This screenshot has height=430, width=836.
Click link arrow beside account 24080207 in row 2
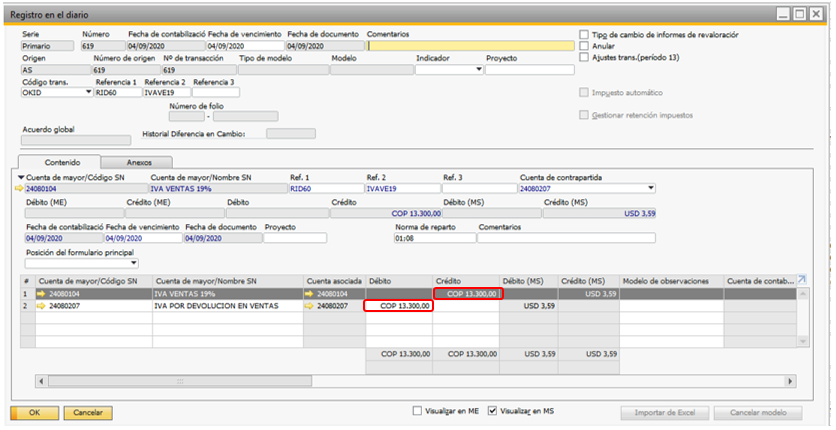[42, 307]
